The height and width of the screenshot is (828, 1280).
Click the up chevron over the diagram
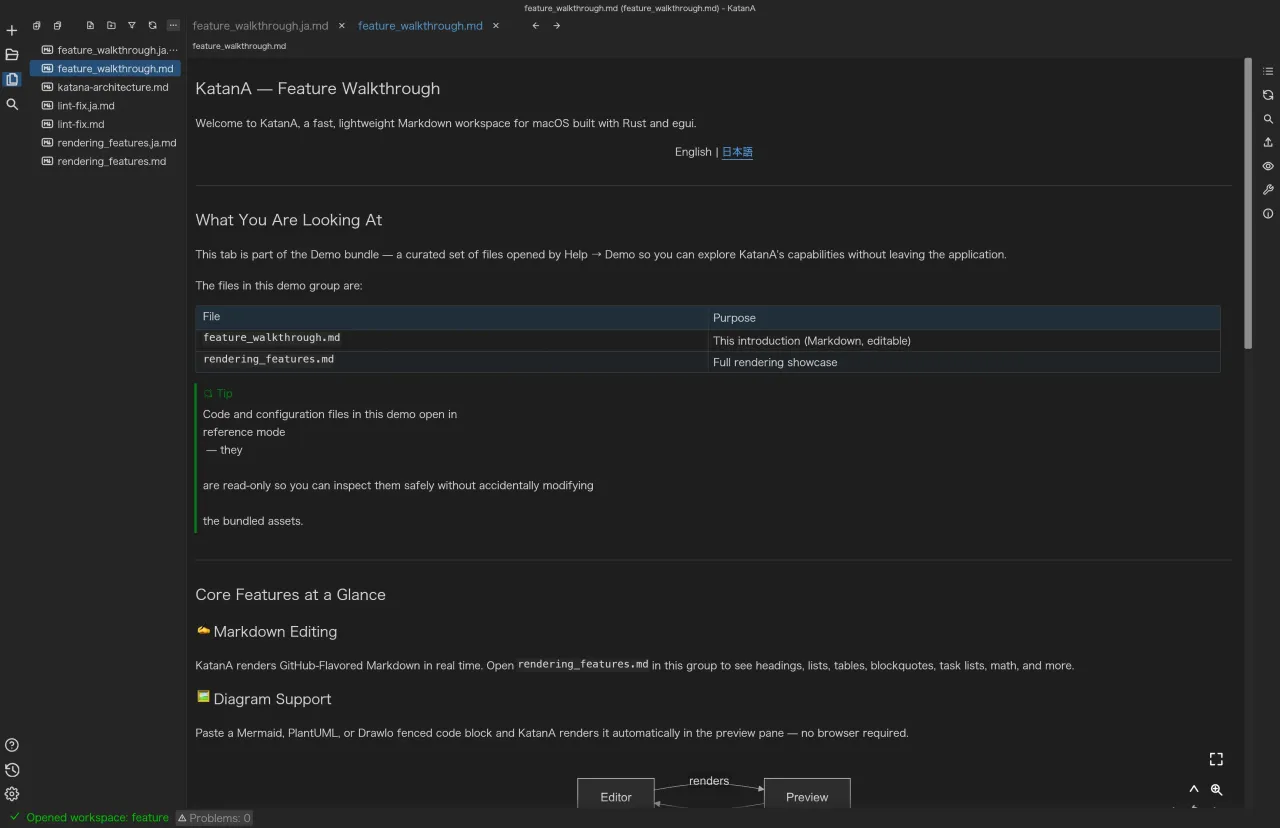[1194, 789]
